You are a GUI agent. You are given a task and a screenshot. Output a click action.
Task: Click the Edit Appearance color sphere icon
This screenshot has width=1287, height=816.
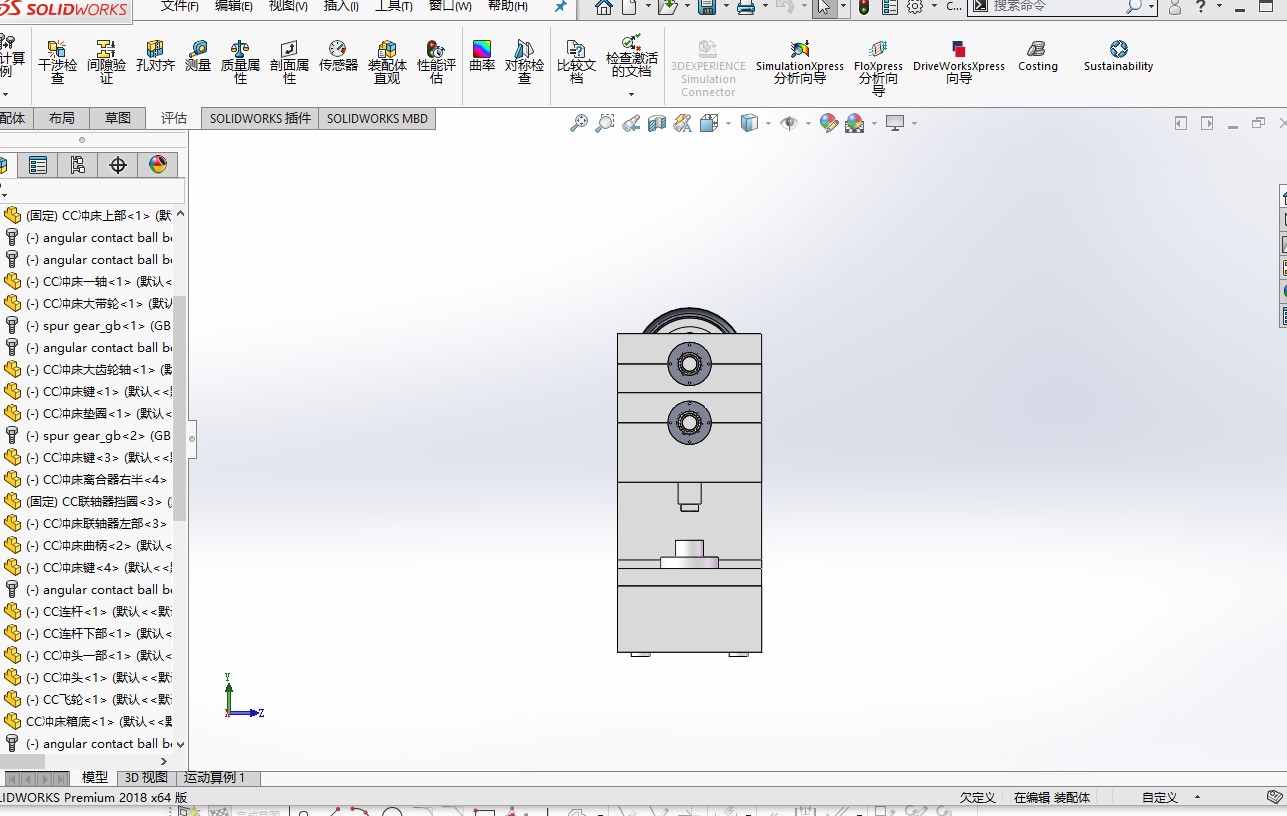[x=828, y=123]
